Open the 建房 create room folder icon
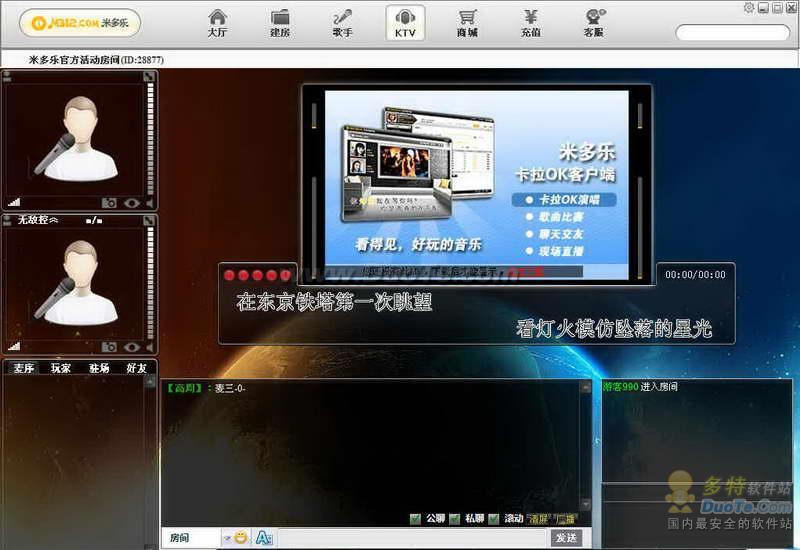Screen dimensions: 800x550 coord(280,23)
